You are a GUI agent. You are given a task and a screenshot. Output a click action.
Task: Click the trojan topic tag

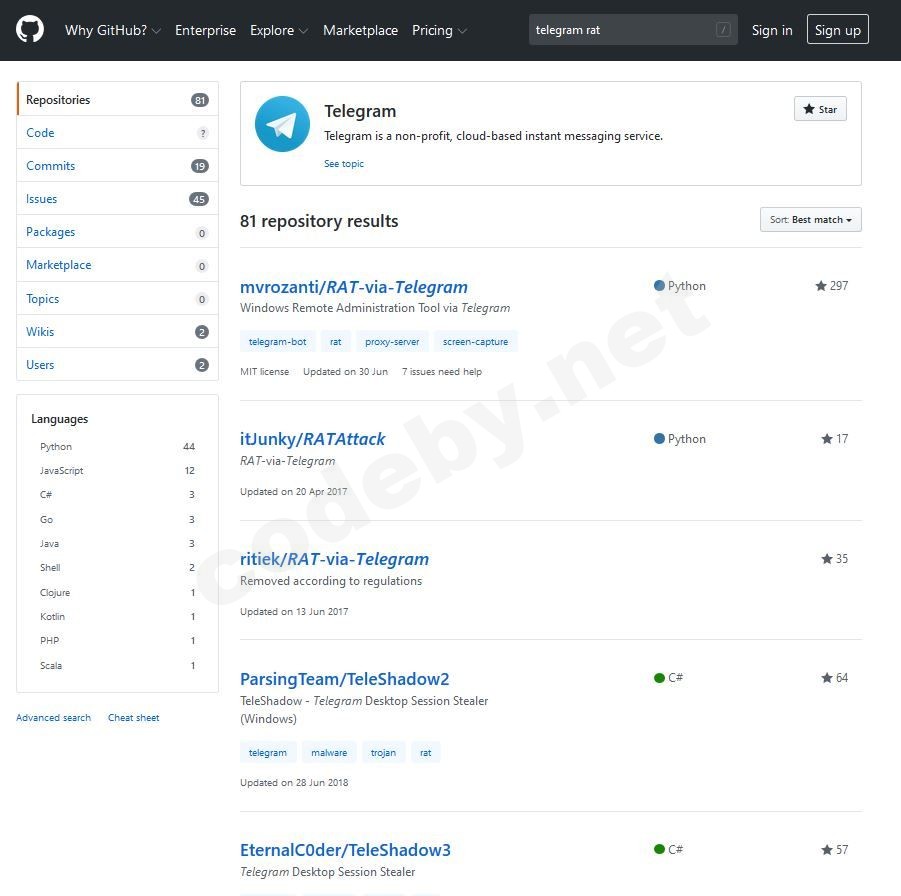(x=383, y=752)
